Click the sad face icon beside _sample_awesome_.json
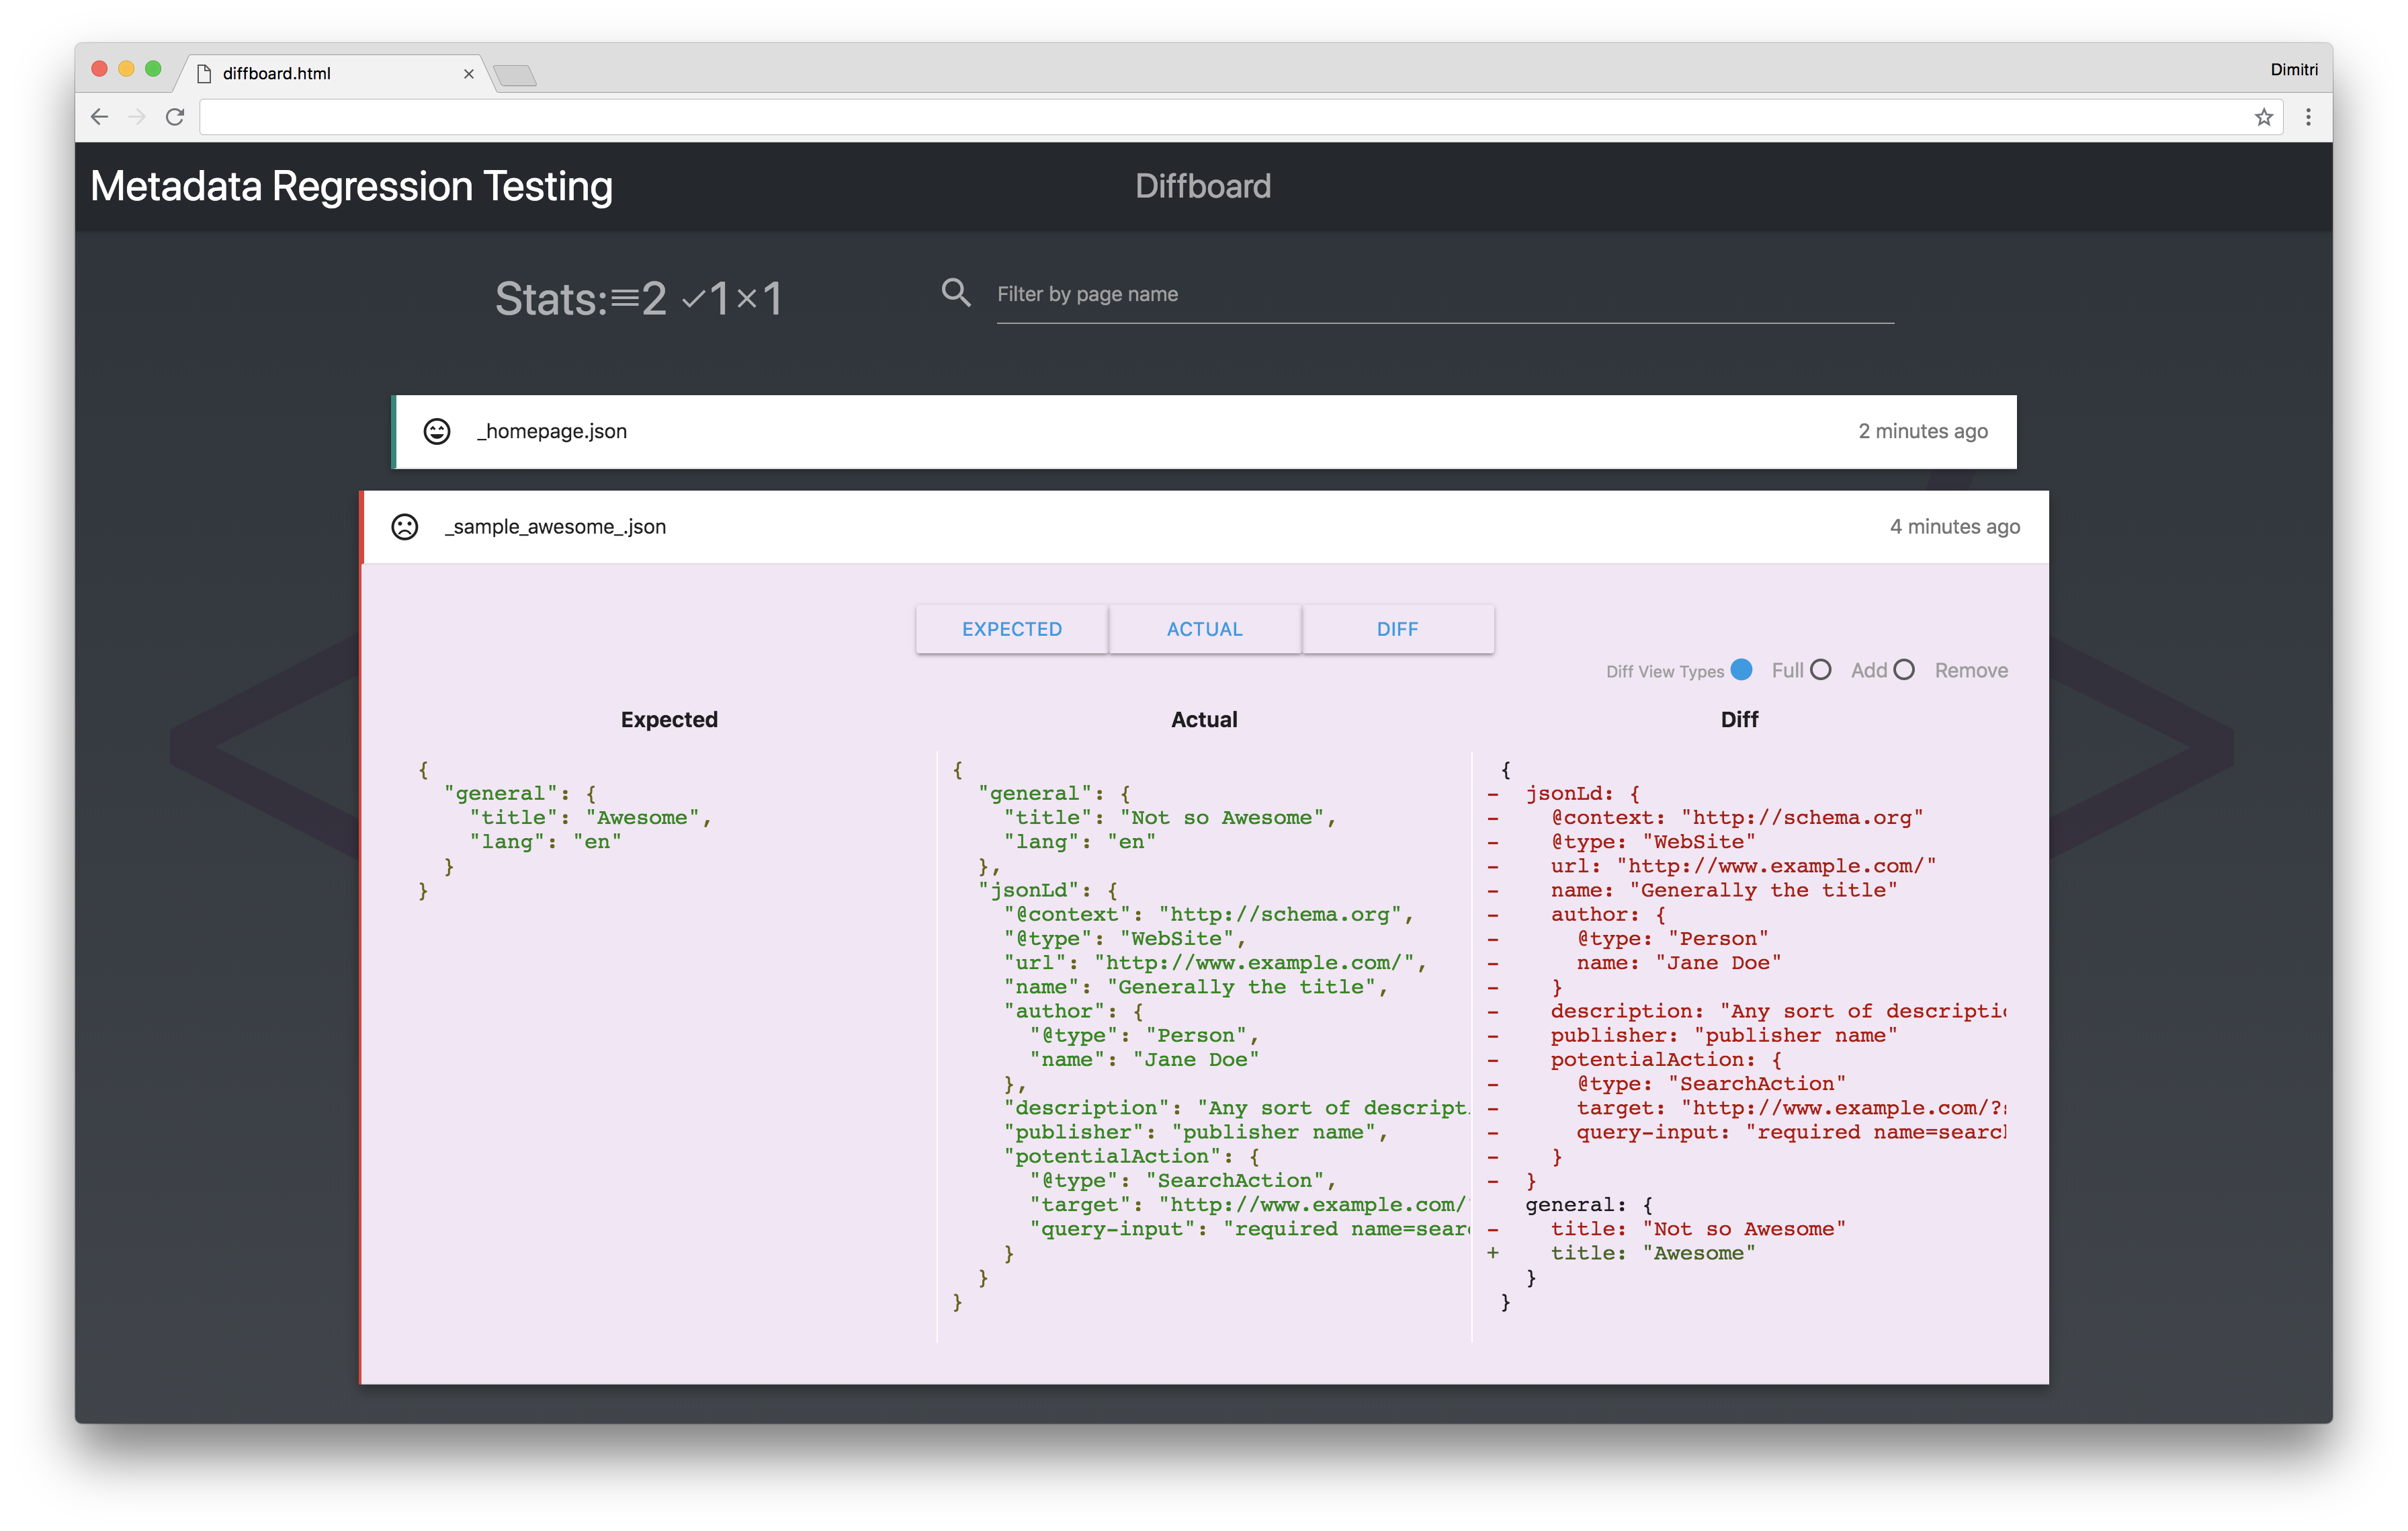The height and width of the screenshot is (1531, 2408). pos(405,527)
